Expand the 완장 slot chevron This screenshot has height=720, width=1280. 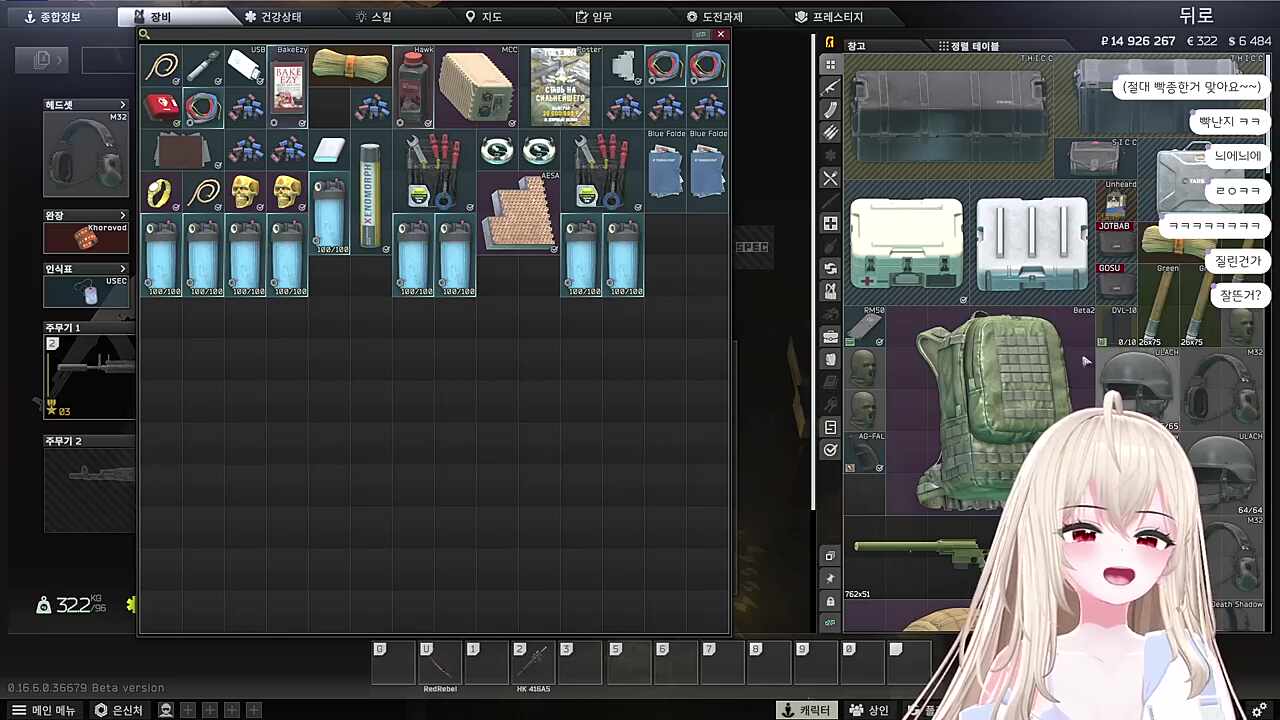pyautogui.click(x=123, y=215)
